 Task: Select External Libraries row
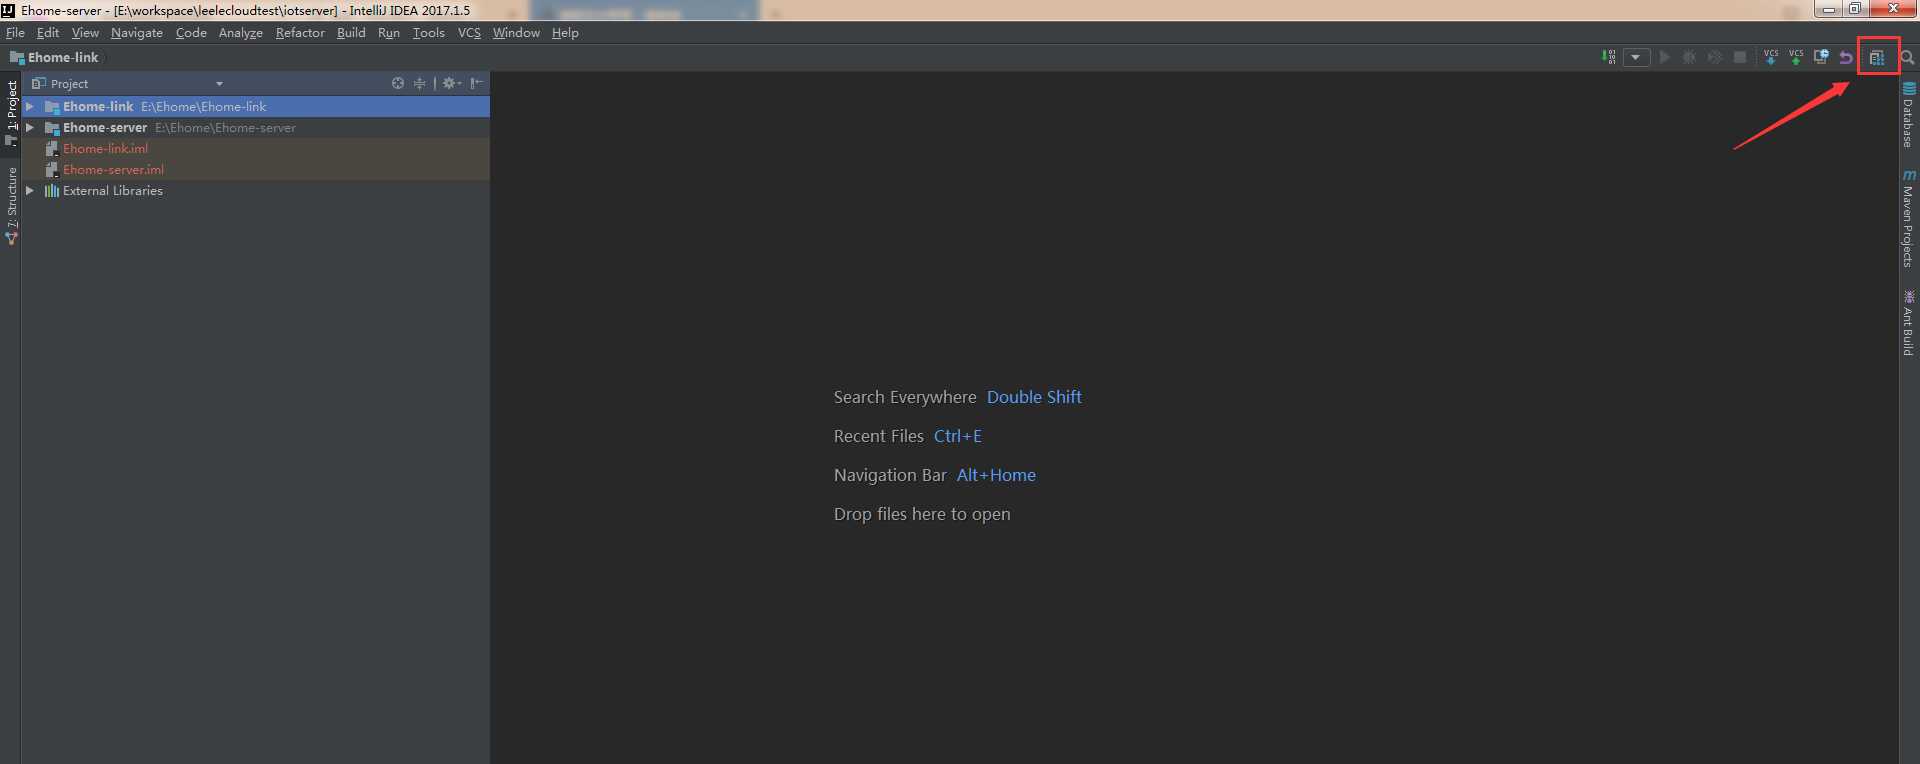click(x=256, y=190)
